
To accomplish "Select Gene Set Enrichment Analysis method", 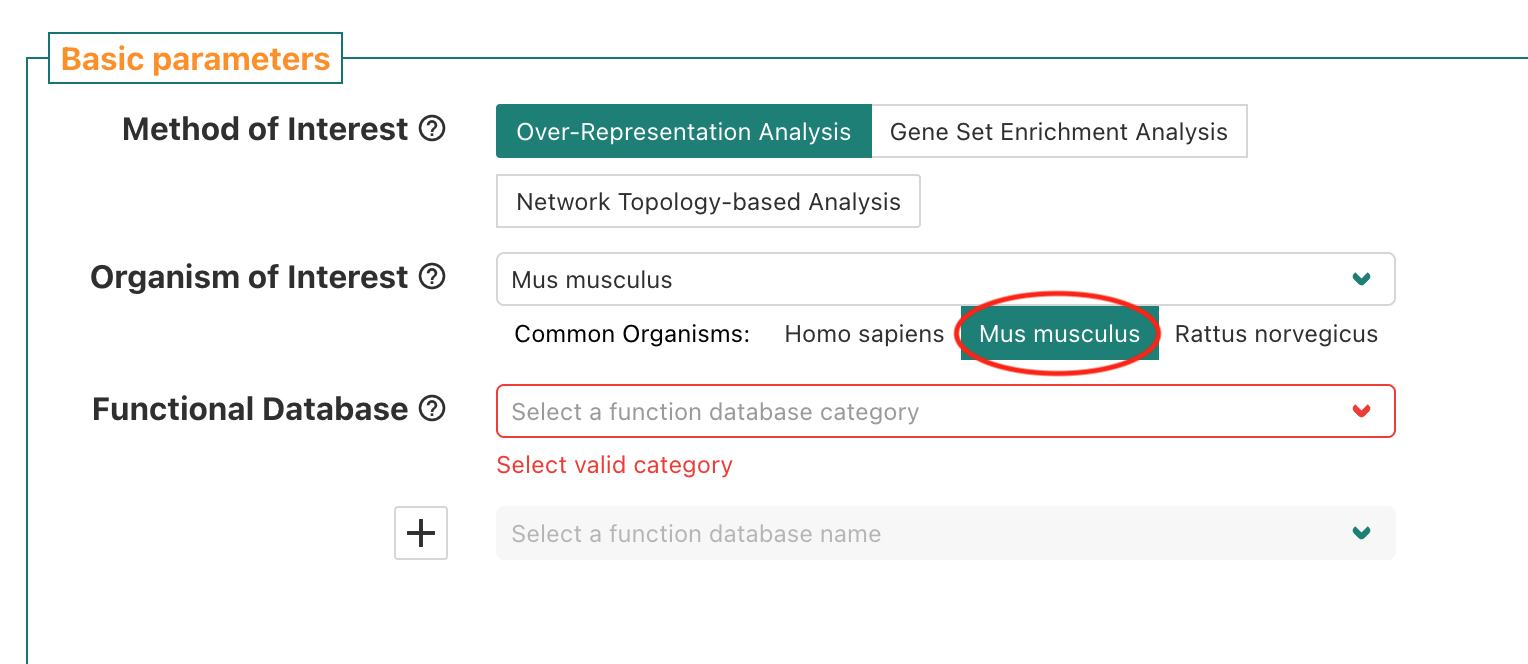I will pyautogui.click(x=1059, y=131).
